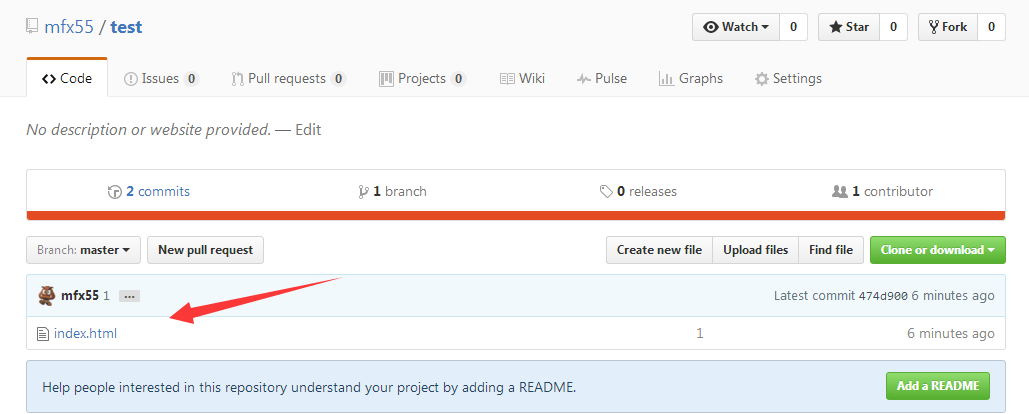The height and width of the screenshot is (414, 1029).
Task: Expand the commit message ellipsis
Action: click(x=129, y=297)
